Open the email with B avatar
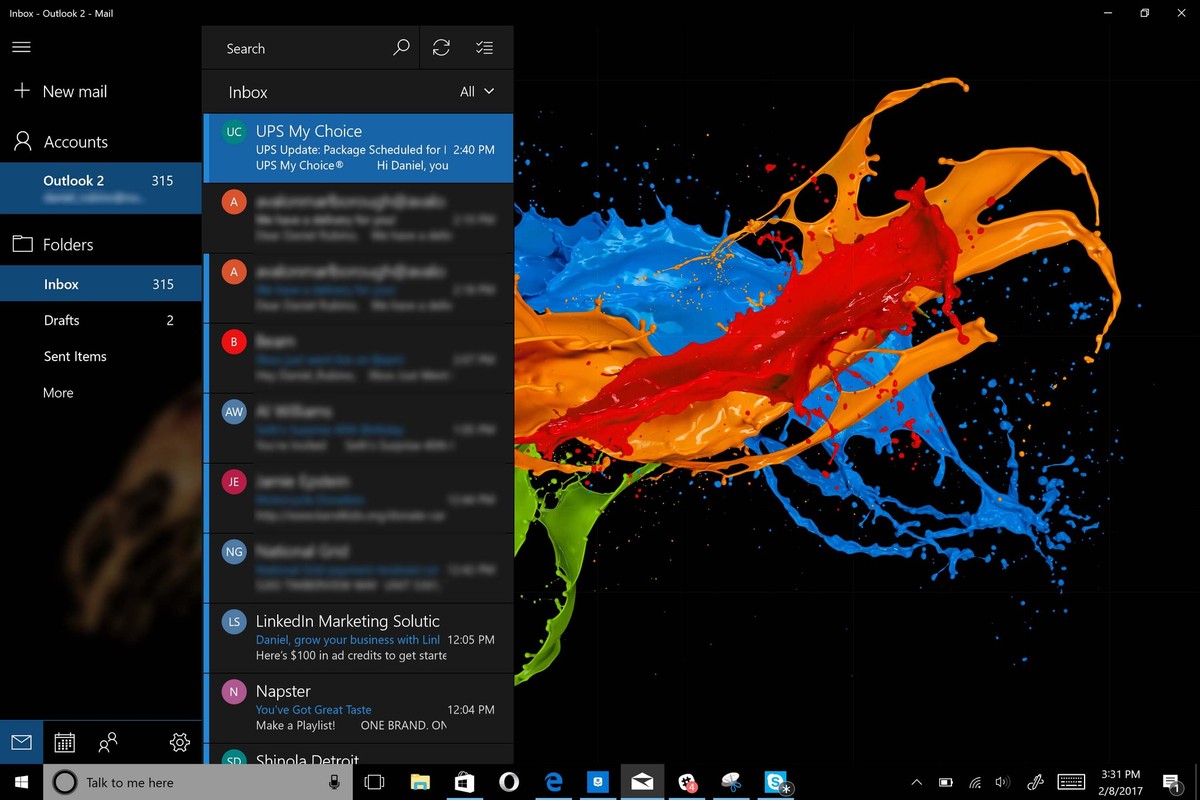Image resolution: width=1200 pixels, height=800 pixels. (x=358, y=358)
